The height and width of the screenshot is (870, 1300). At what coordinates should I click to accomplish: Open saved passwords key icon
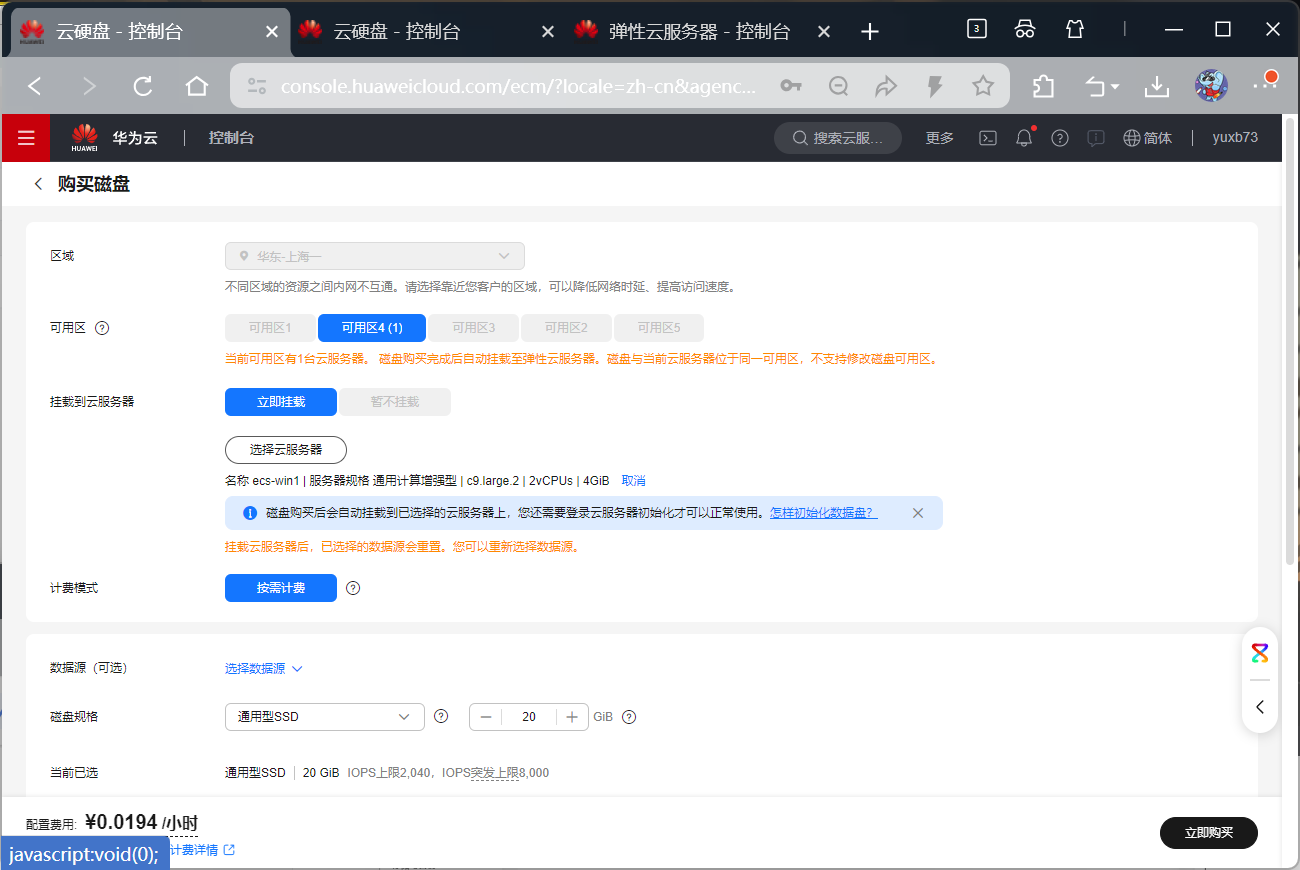pos(791,86)
